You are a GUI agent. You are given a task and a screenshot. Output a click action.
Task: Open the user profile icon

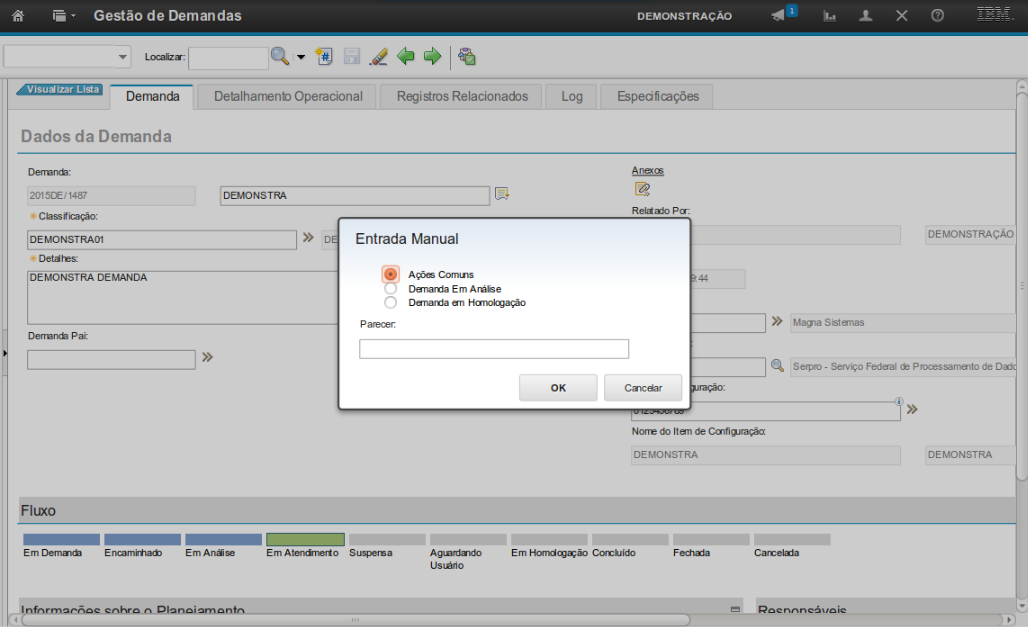click(866, 16)
